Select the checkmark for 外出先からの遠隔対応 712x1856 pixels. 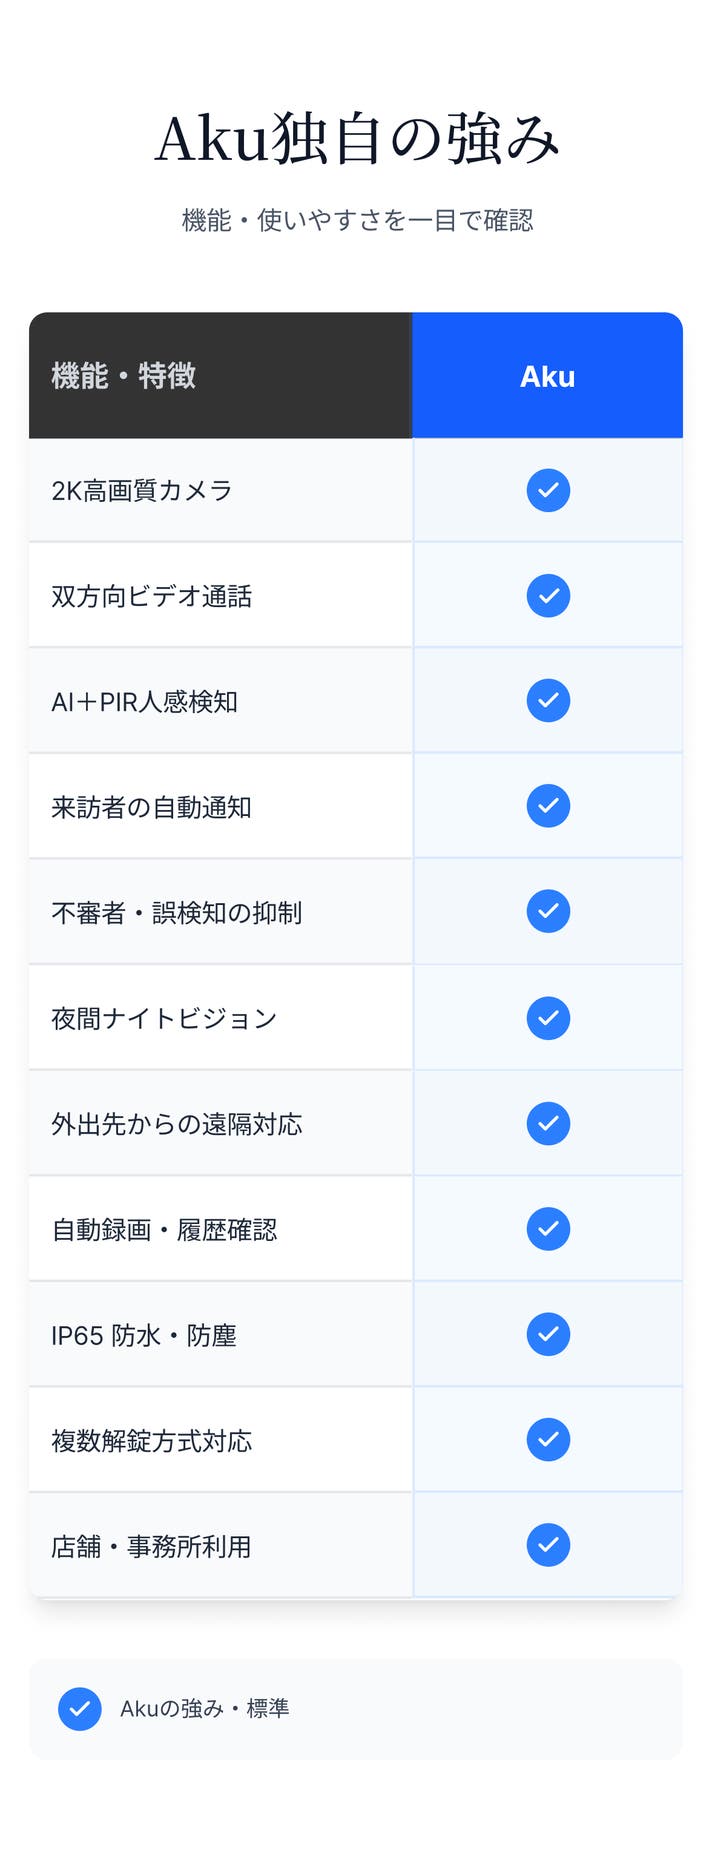pos(548,1123)
